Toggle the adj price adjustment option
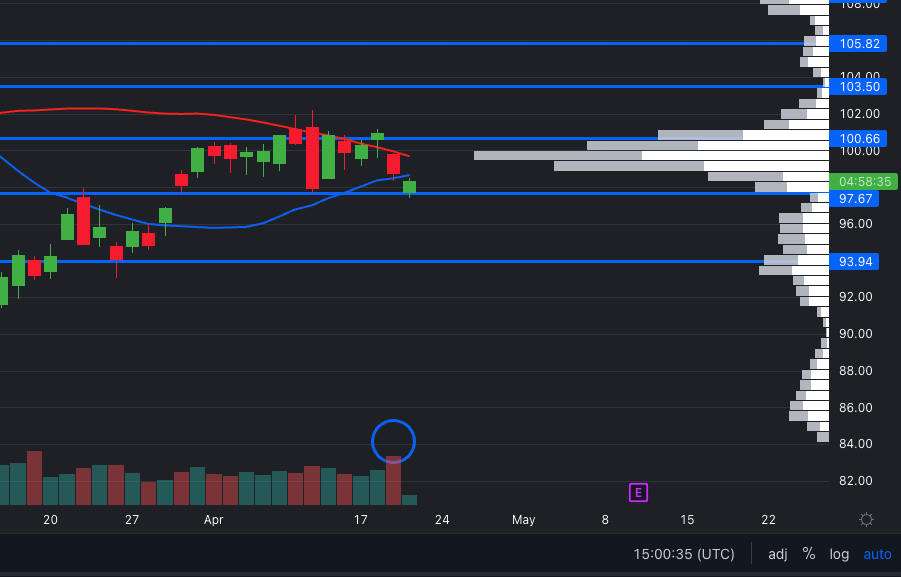The image size is (901, 577). [777, 555]
